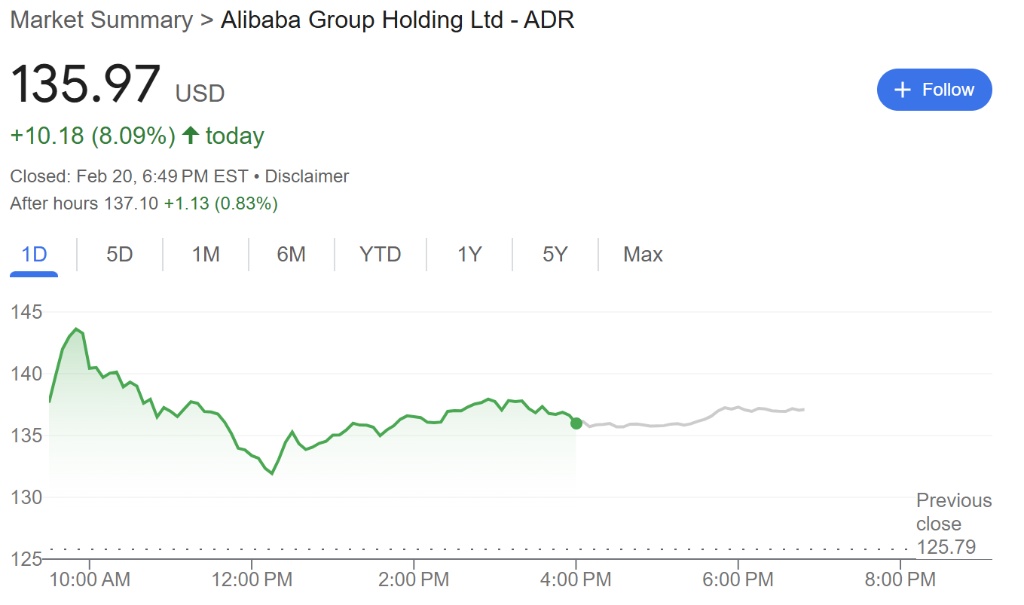Click the 135.97 stock price
This screenshot has height=605, width=1024.
click(x=85, y=84)
